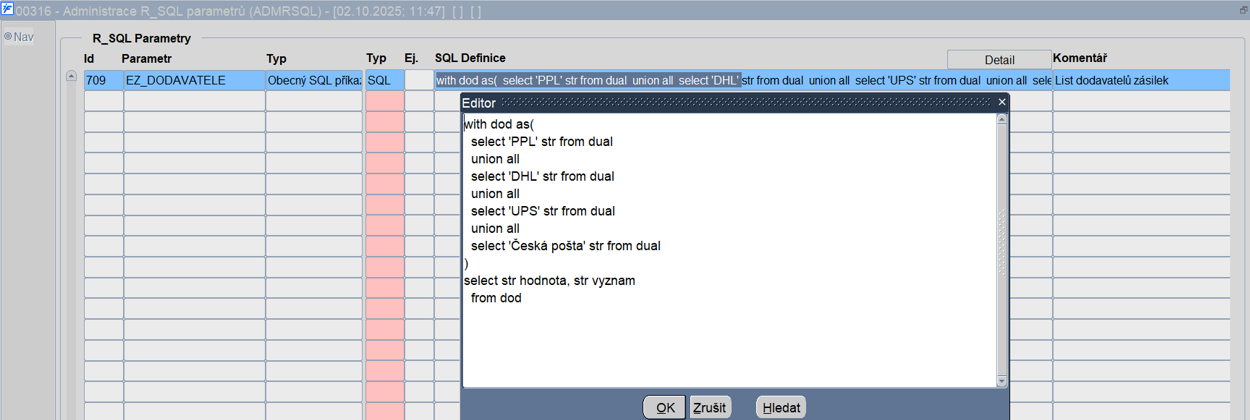The height and width of the screenshot is (420, 1250).
Task: Click Zrušit to cancel the editor
Action: (710, 408)
